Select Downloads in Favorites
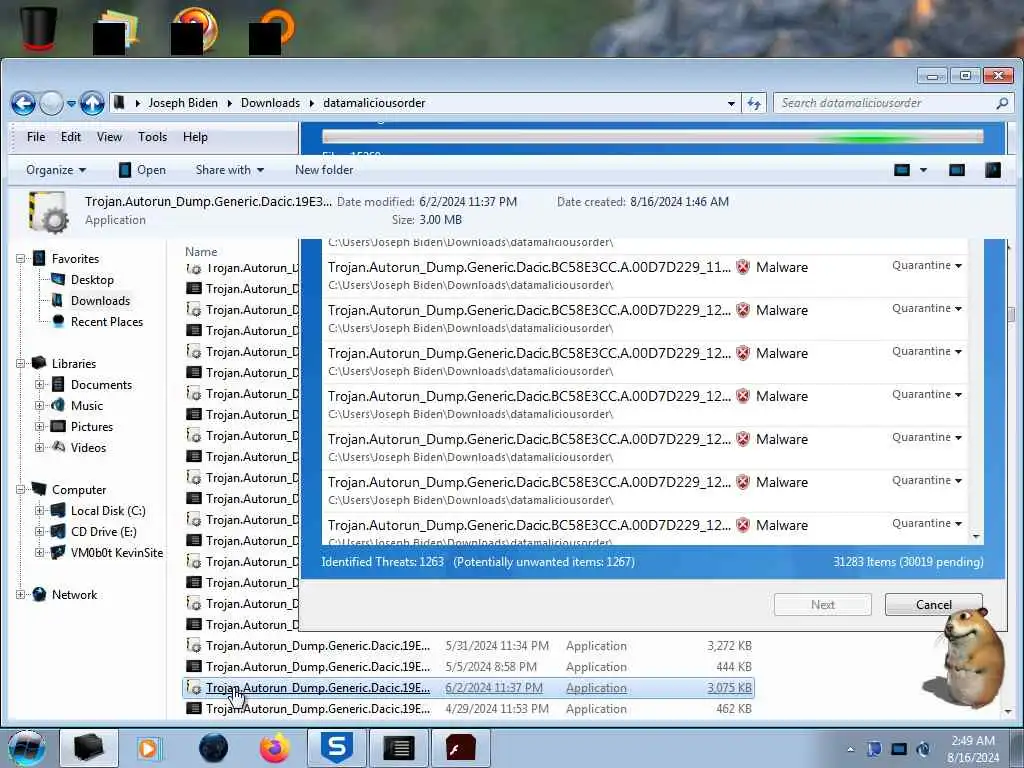 tap(100, 300)
